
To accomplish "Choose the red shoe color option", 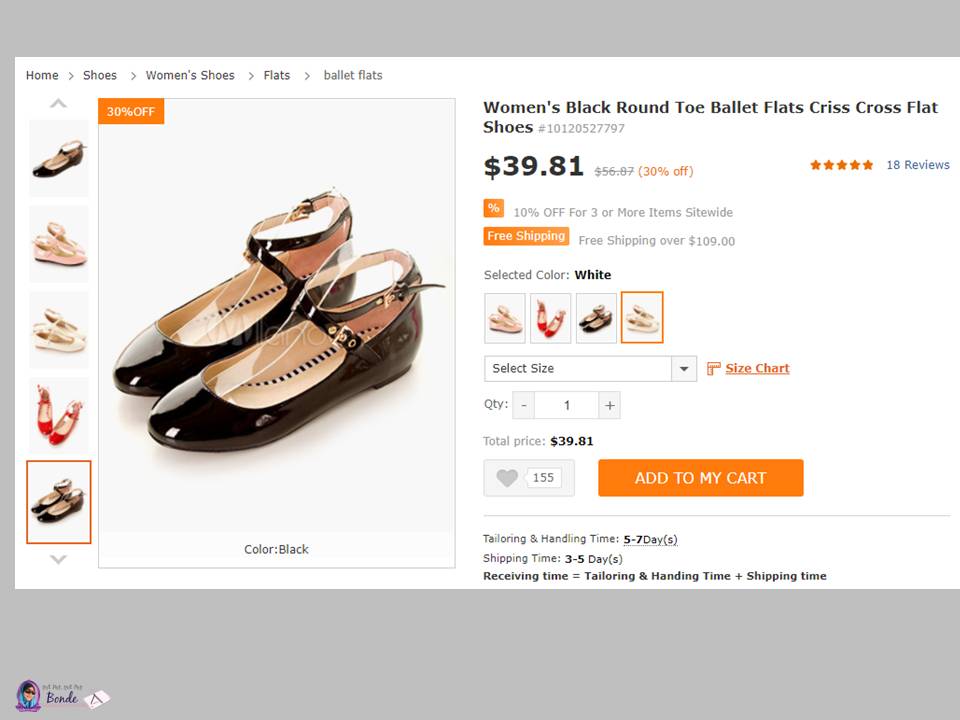I will pyautogui.click(x=550, y=318).
